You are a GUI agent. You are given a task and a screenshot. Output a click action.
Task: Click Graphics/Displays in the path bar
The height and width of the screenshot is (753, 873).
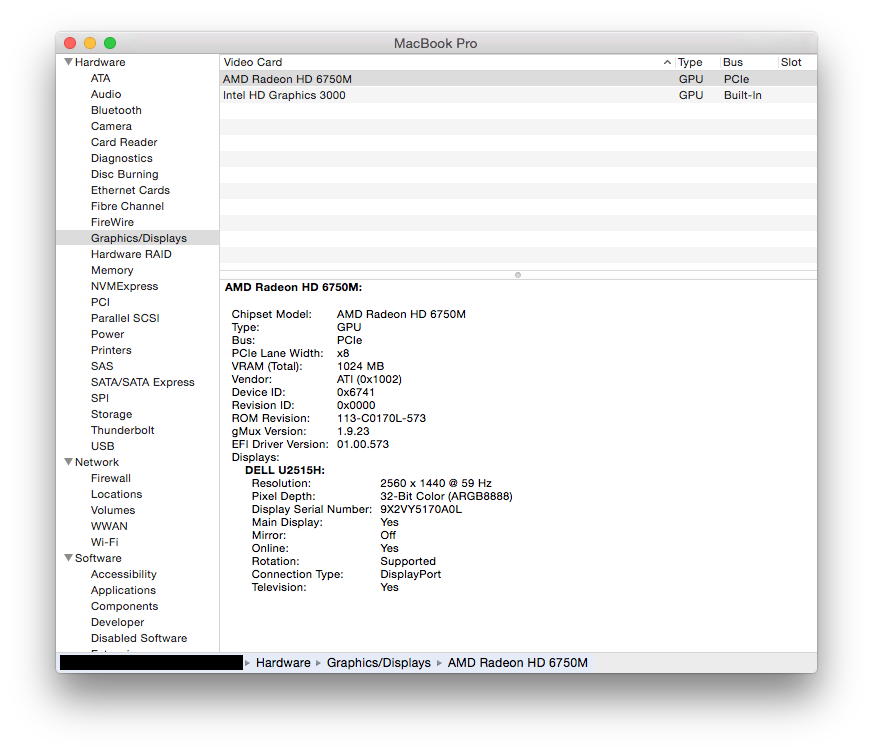point(379,663)
